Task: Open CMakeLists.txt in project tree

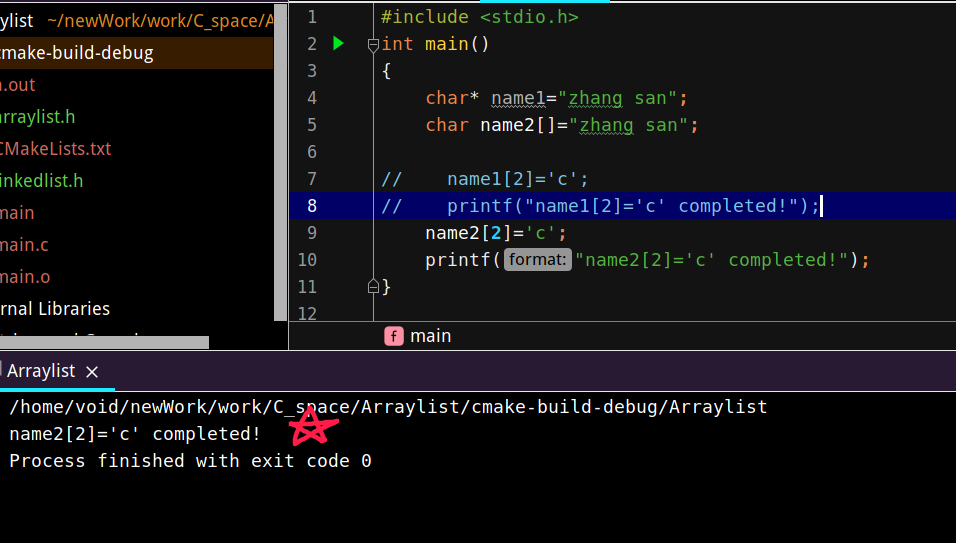Action: click(x=55, y=149)
